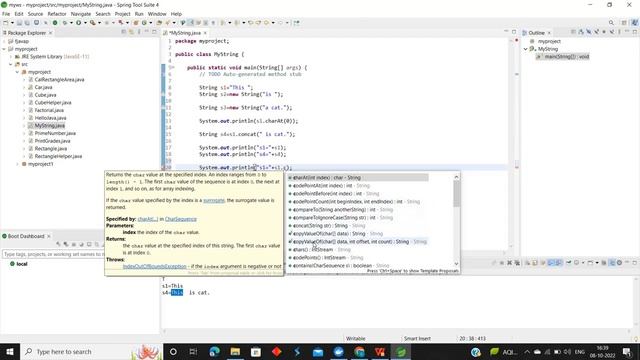
Task: Click the Microsoft Edge taskbar icon
Action: pos(214,351)
